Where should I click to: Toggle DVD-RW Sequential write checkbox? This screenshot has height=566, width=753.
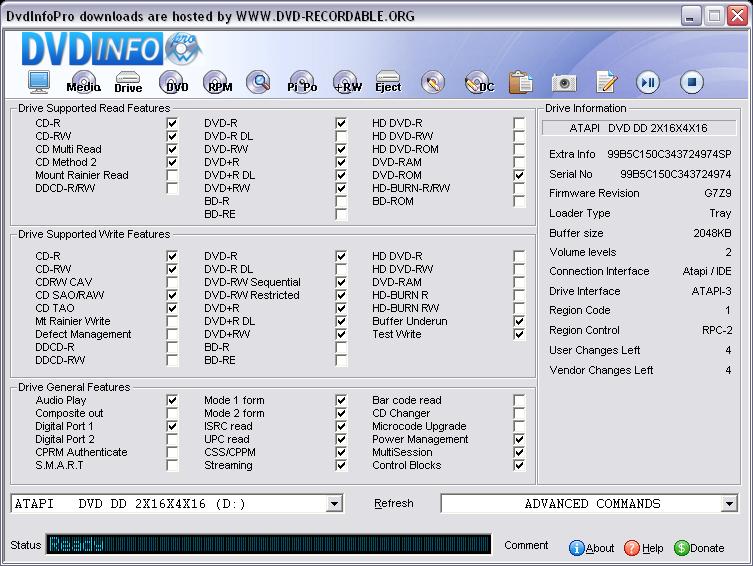[341, 282]
